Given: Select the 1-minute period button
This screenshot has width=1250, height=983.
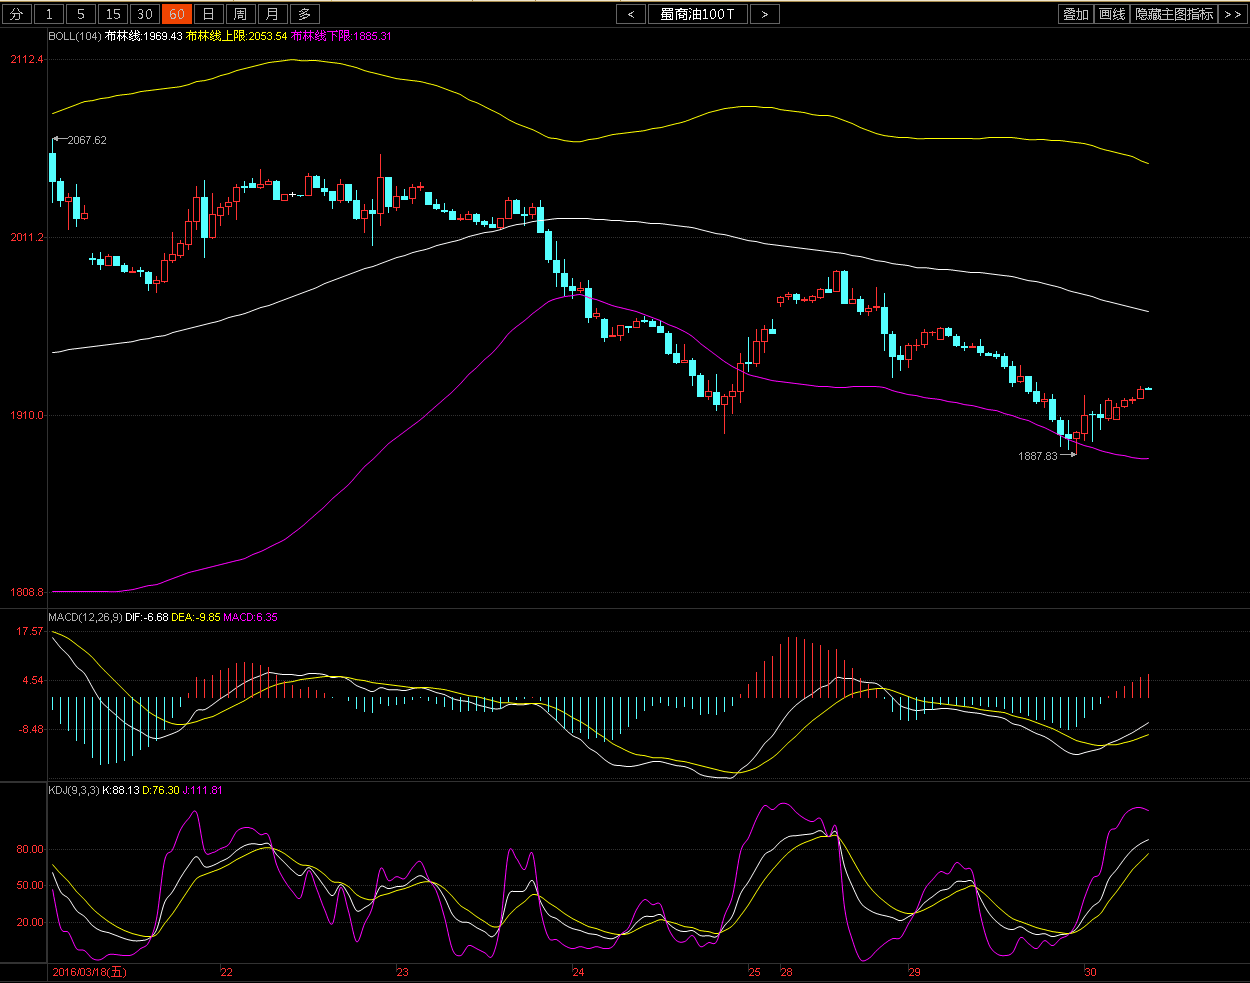Looking at the screenshot, I should (49, 14).
